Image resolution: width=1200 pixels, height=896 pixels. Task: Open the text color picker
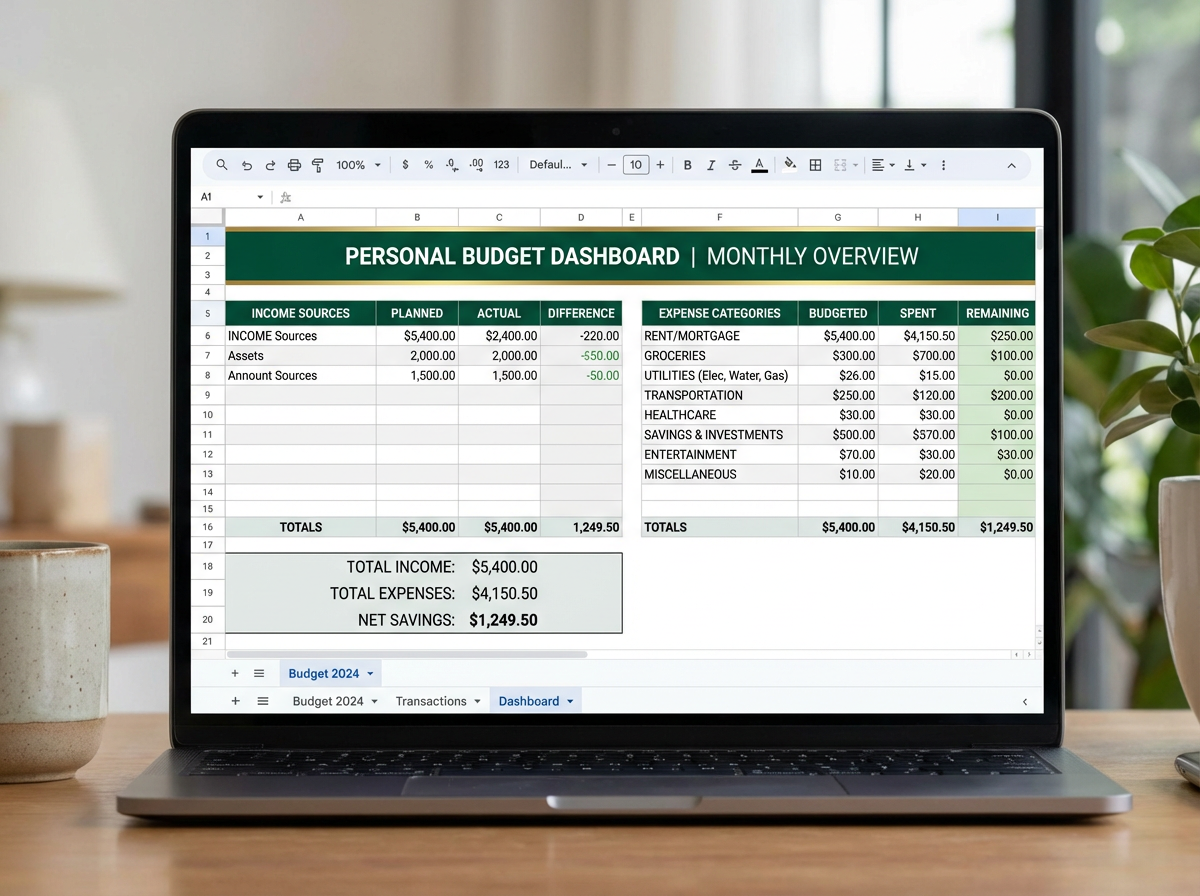759,165
